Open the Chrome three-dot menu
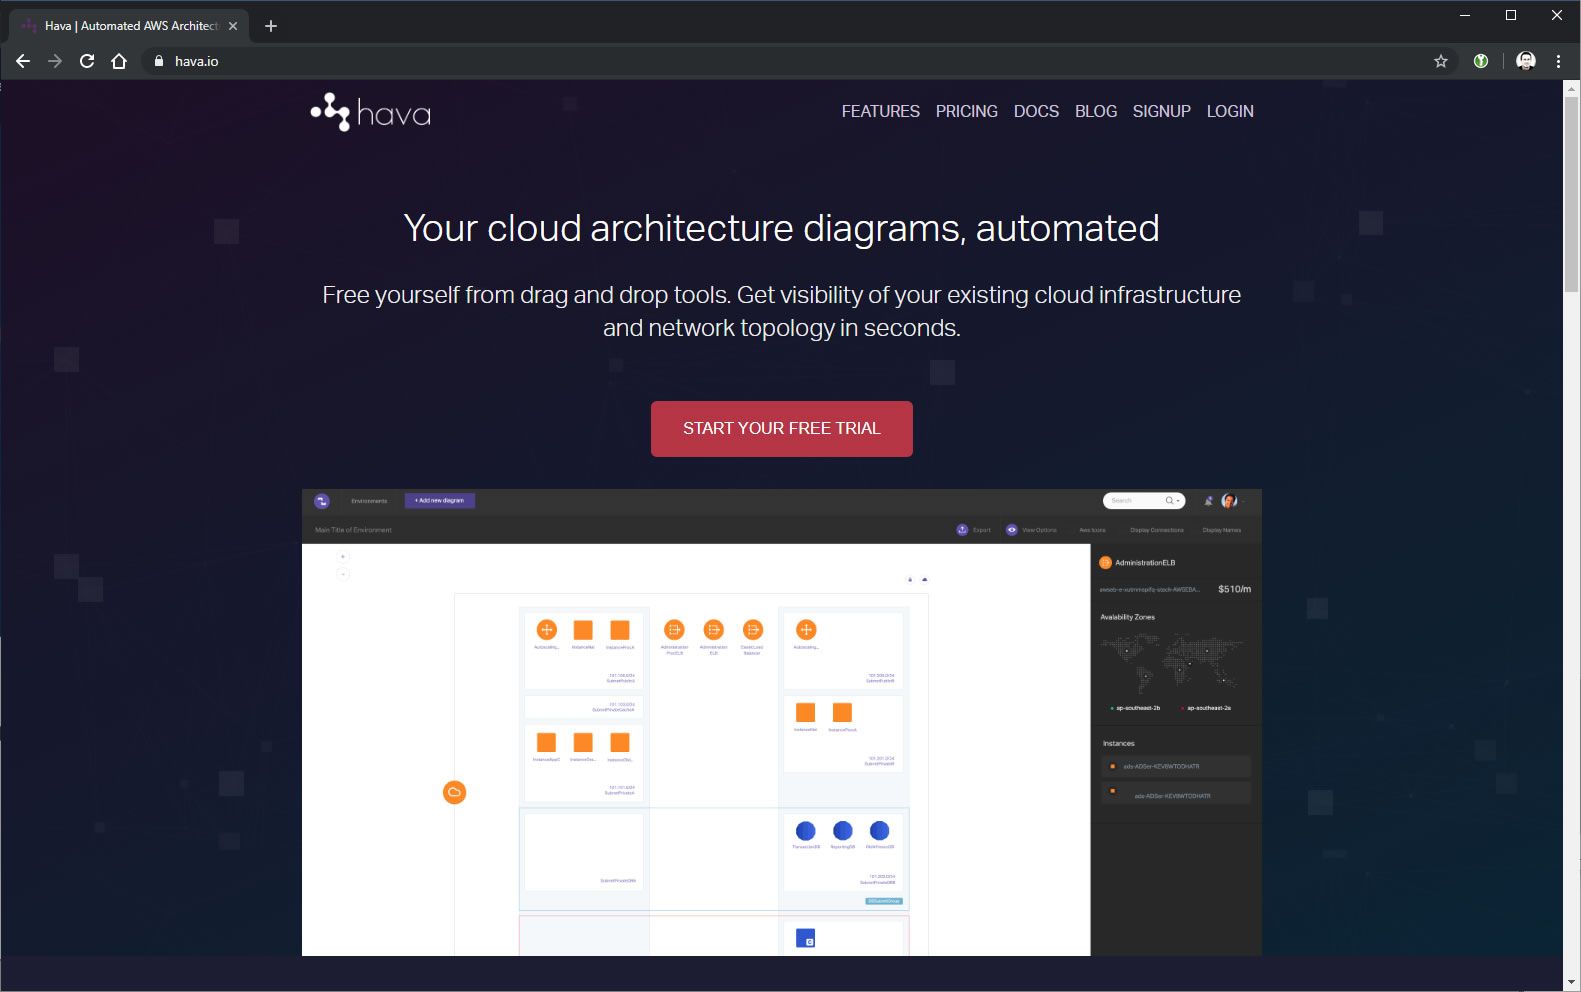The height and width of the screenshot is (992, 1581). pos(1558,61)
